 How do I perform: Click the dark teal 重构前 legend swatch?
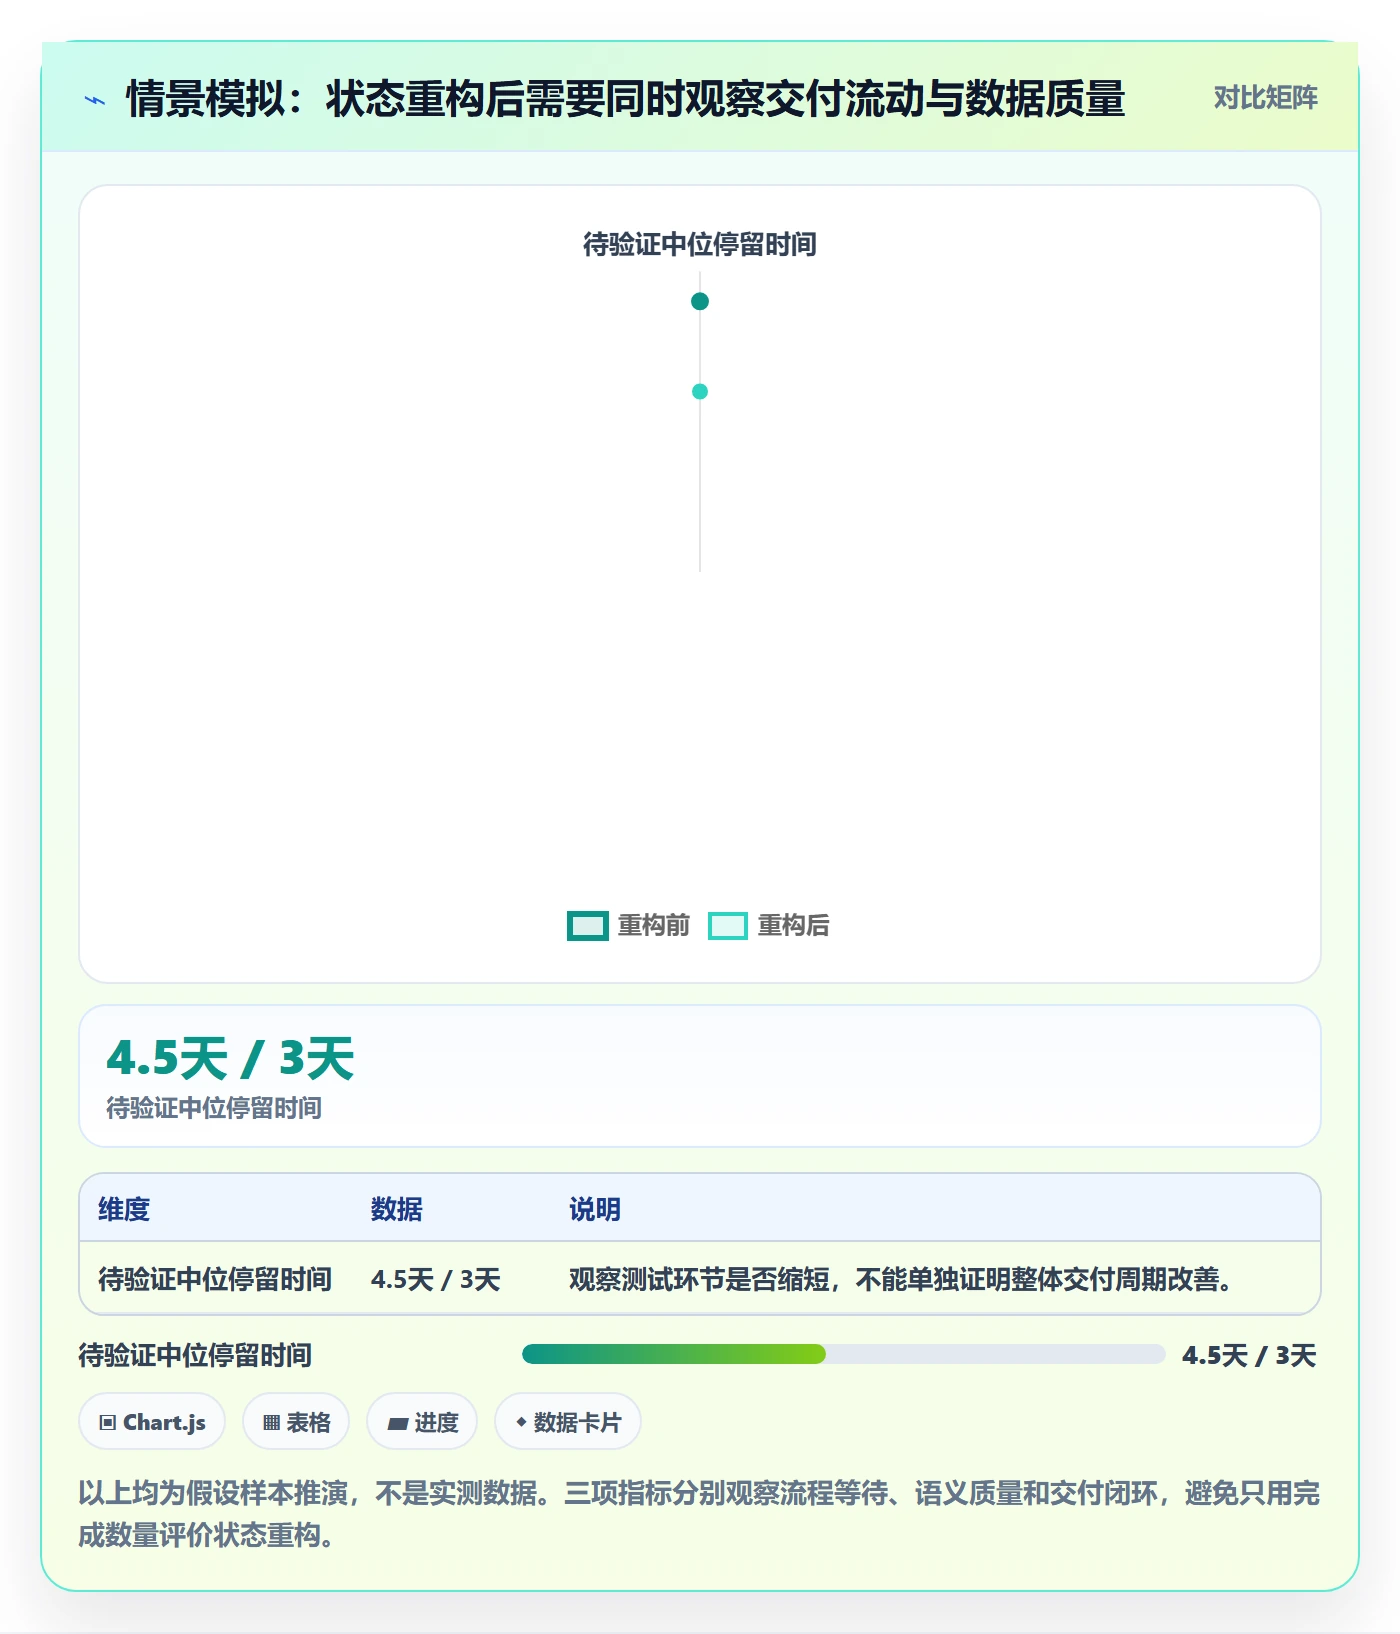(x=587, y=926)
